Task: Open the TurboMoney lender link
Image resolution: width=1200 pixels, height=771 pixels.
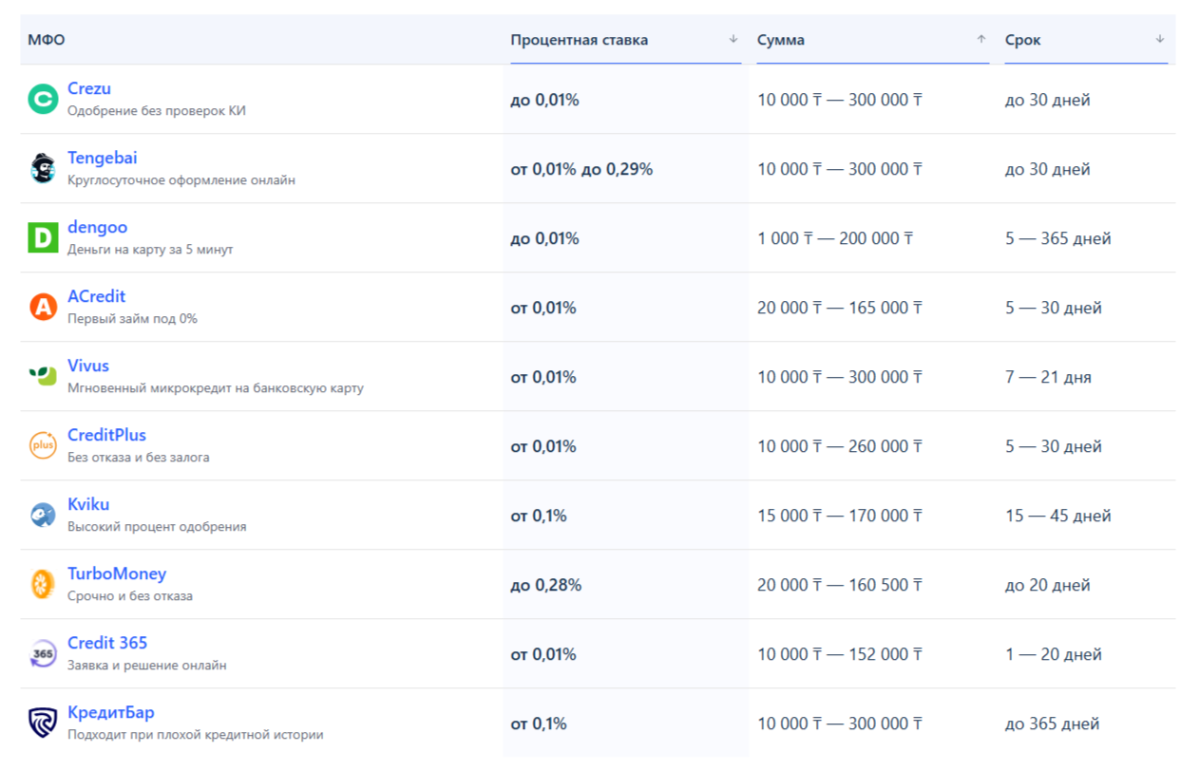Action: coord(116,574)
